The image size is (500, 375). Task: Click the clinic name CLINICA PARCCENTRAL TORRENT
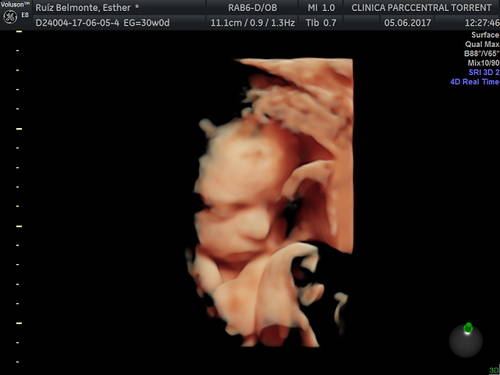421,8
